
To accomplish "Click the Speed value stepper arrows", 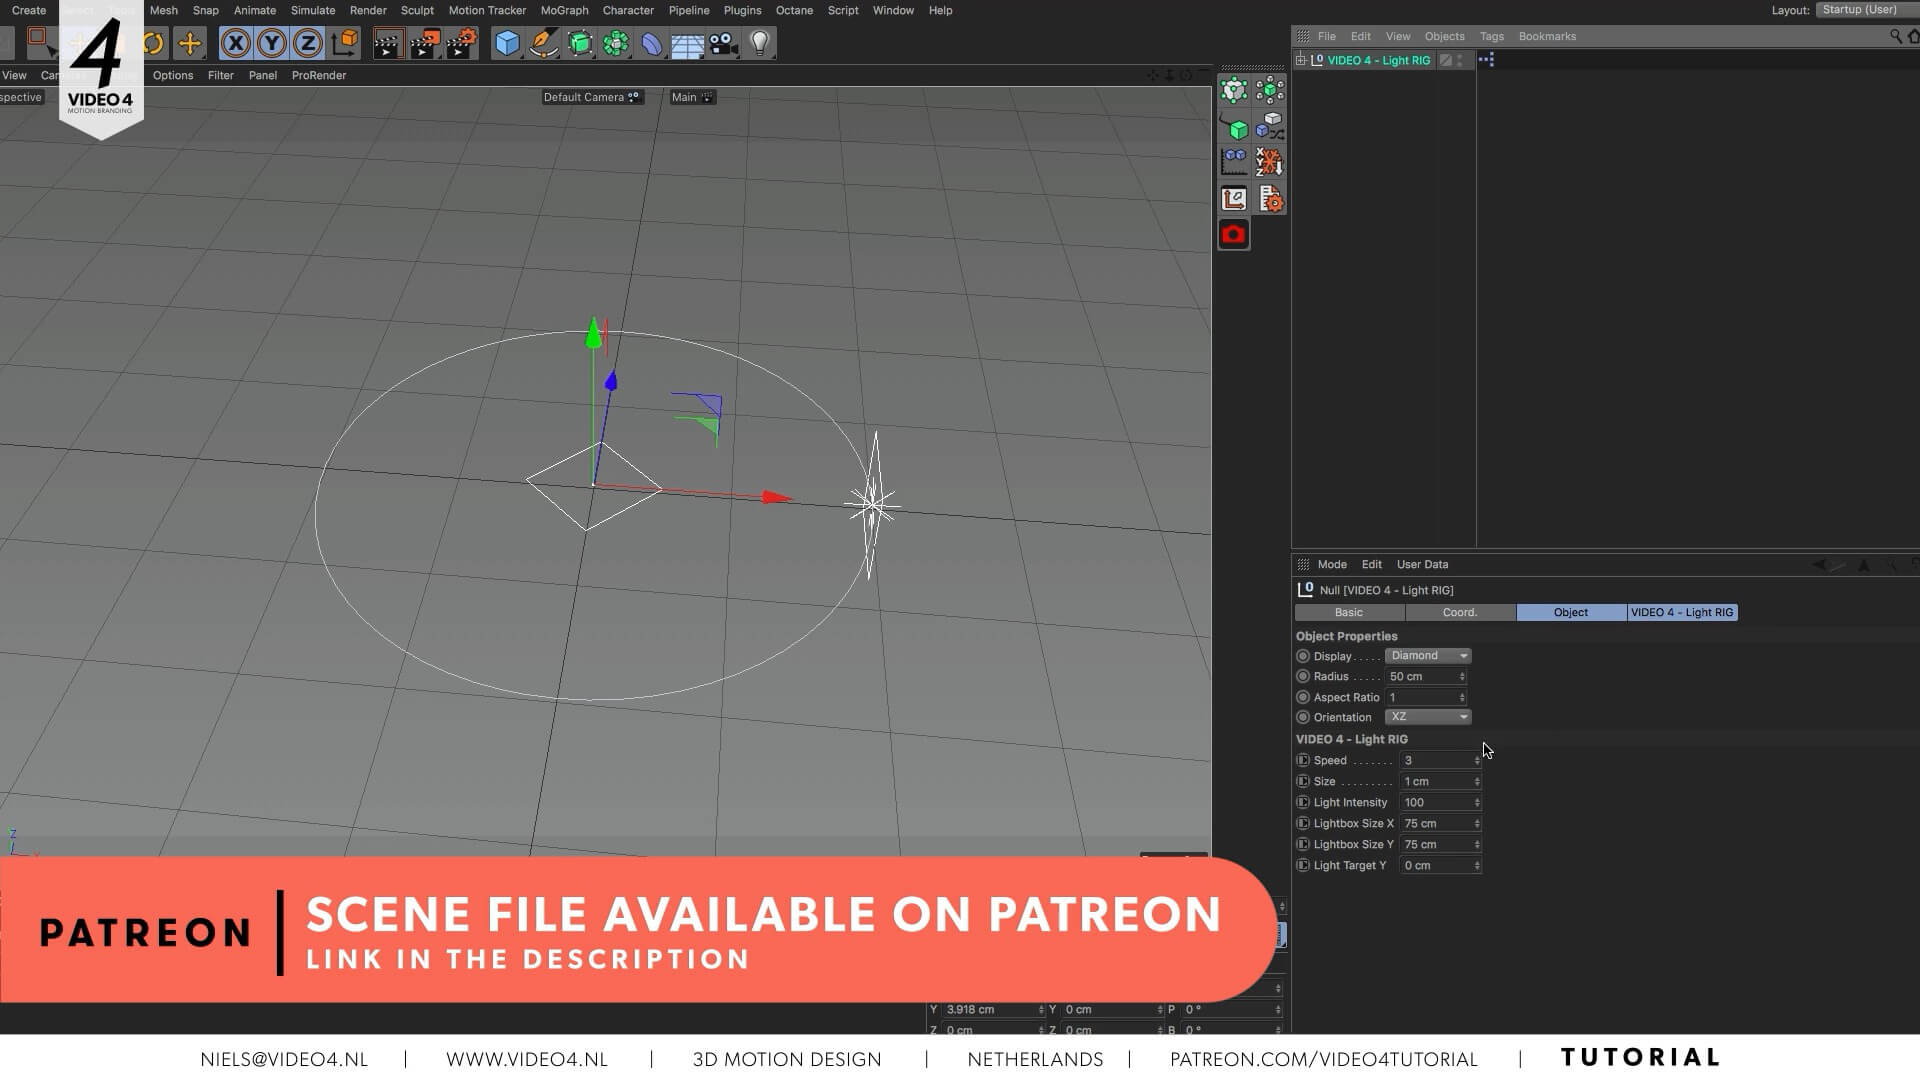I will pyautogui.click(x=1477, y=761).
